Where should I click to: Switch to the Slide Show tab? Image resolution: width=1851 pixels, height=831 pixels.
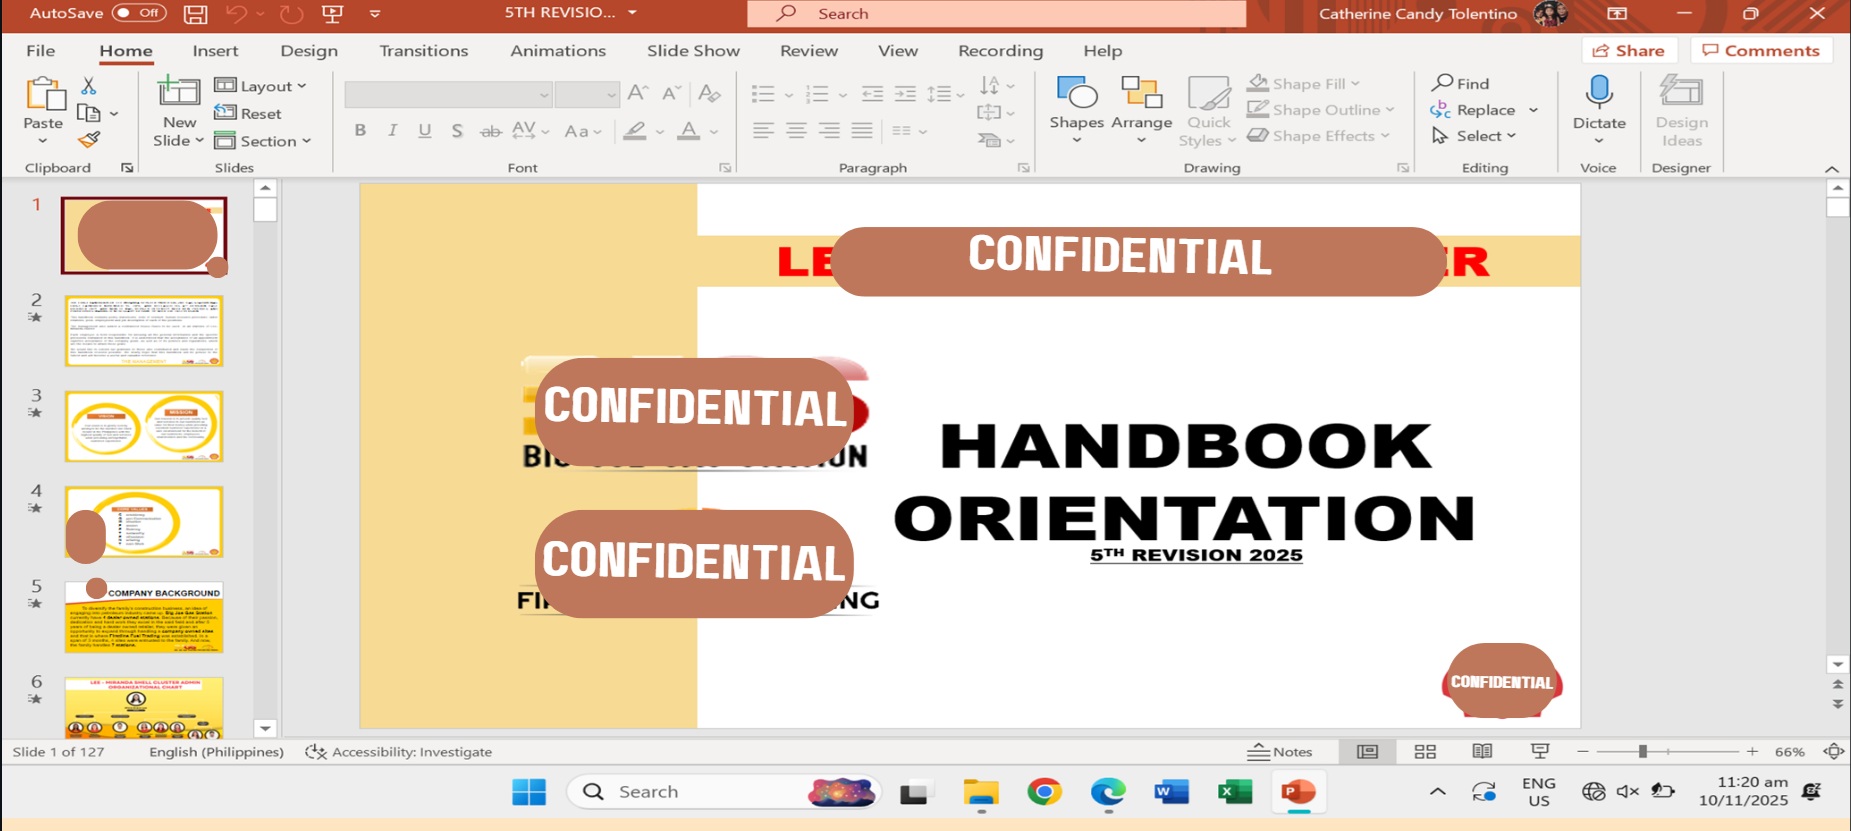click(x=693, y=51)
